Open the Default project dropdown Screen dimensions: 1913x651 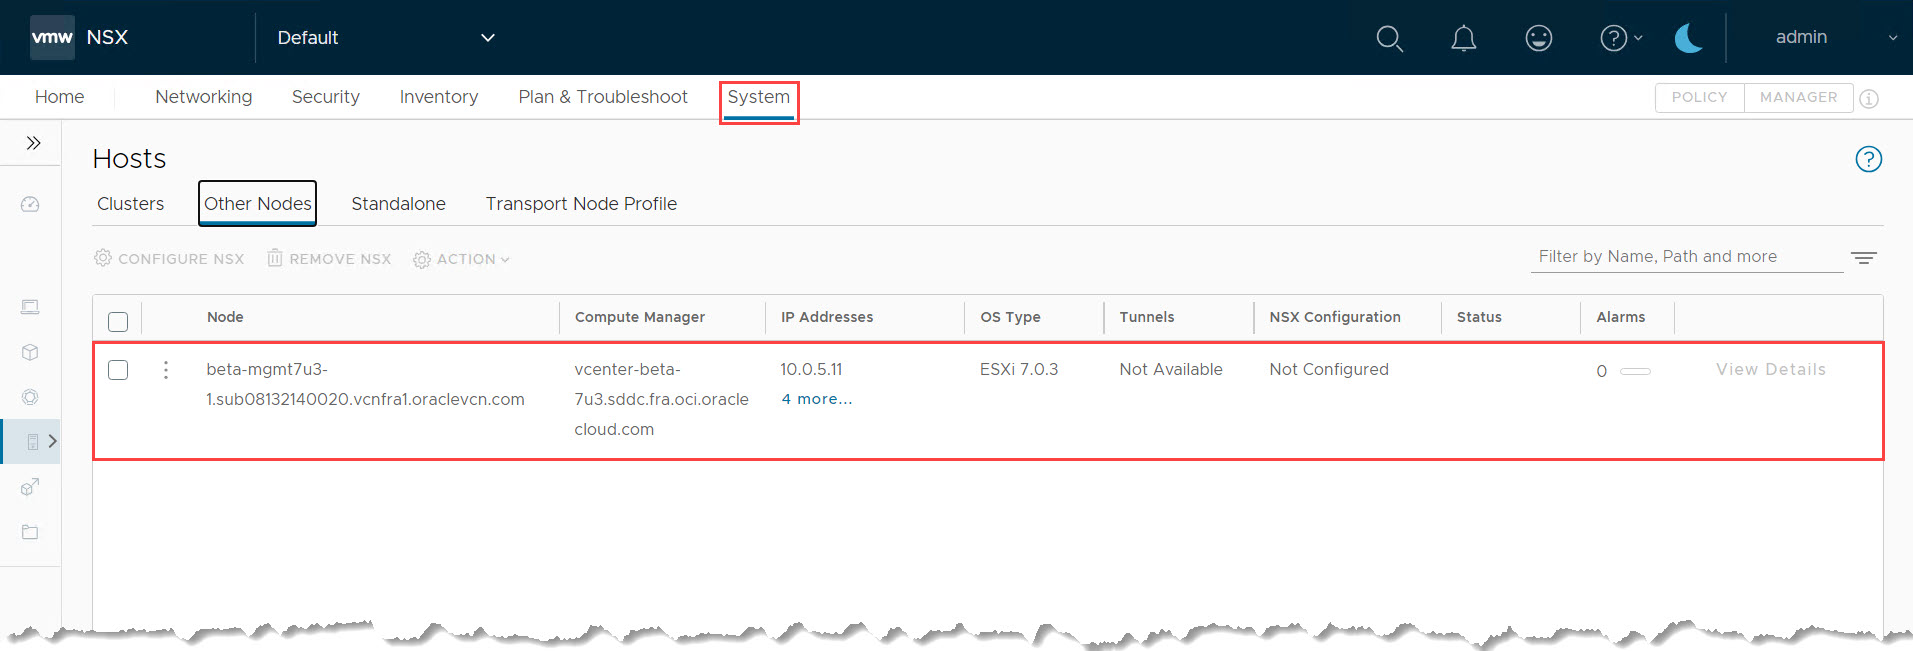(386, 37)
